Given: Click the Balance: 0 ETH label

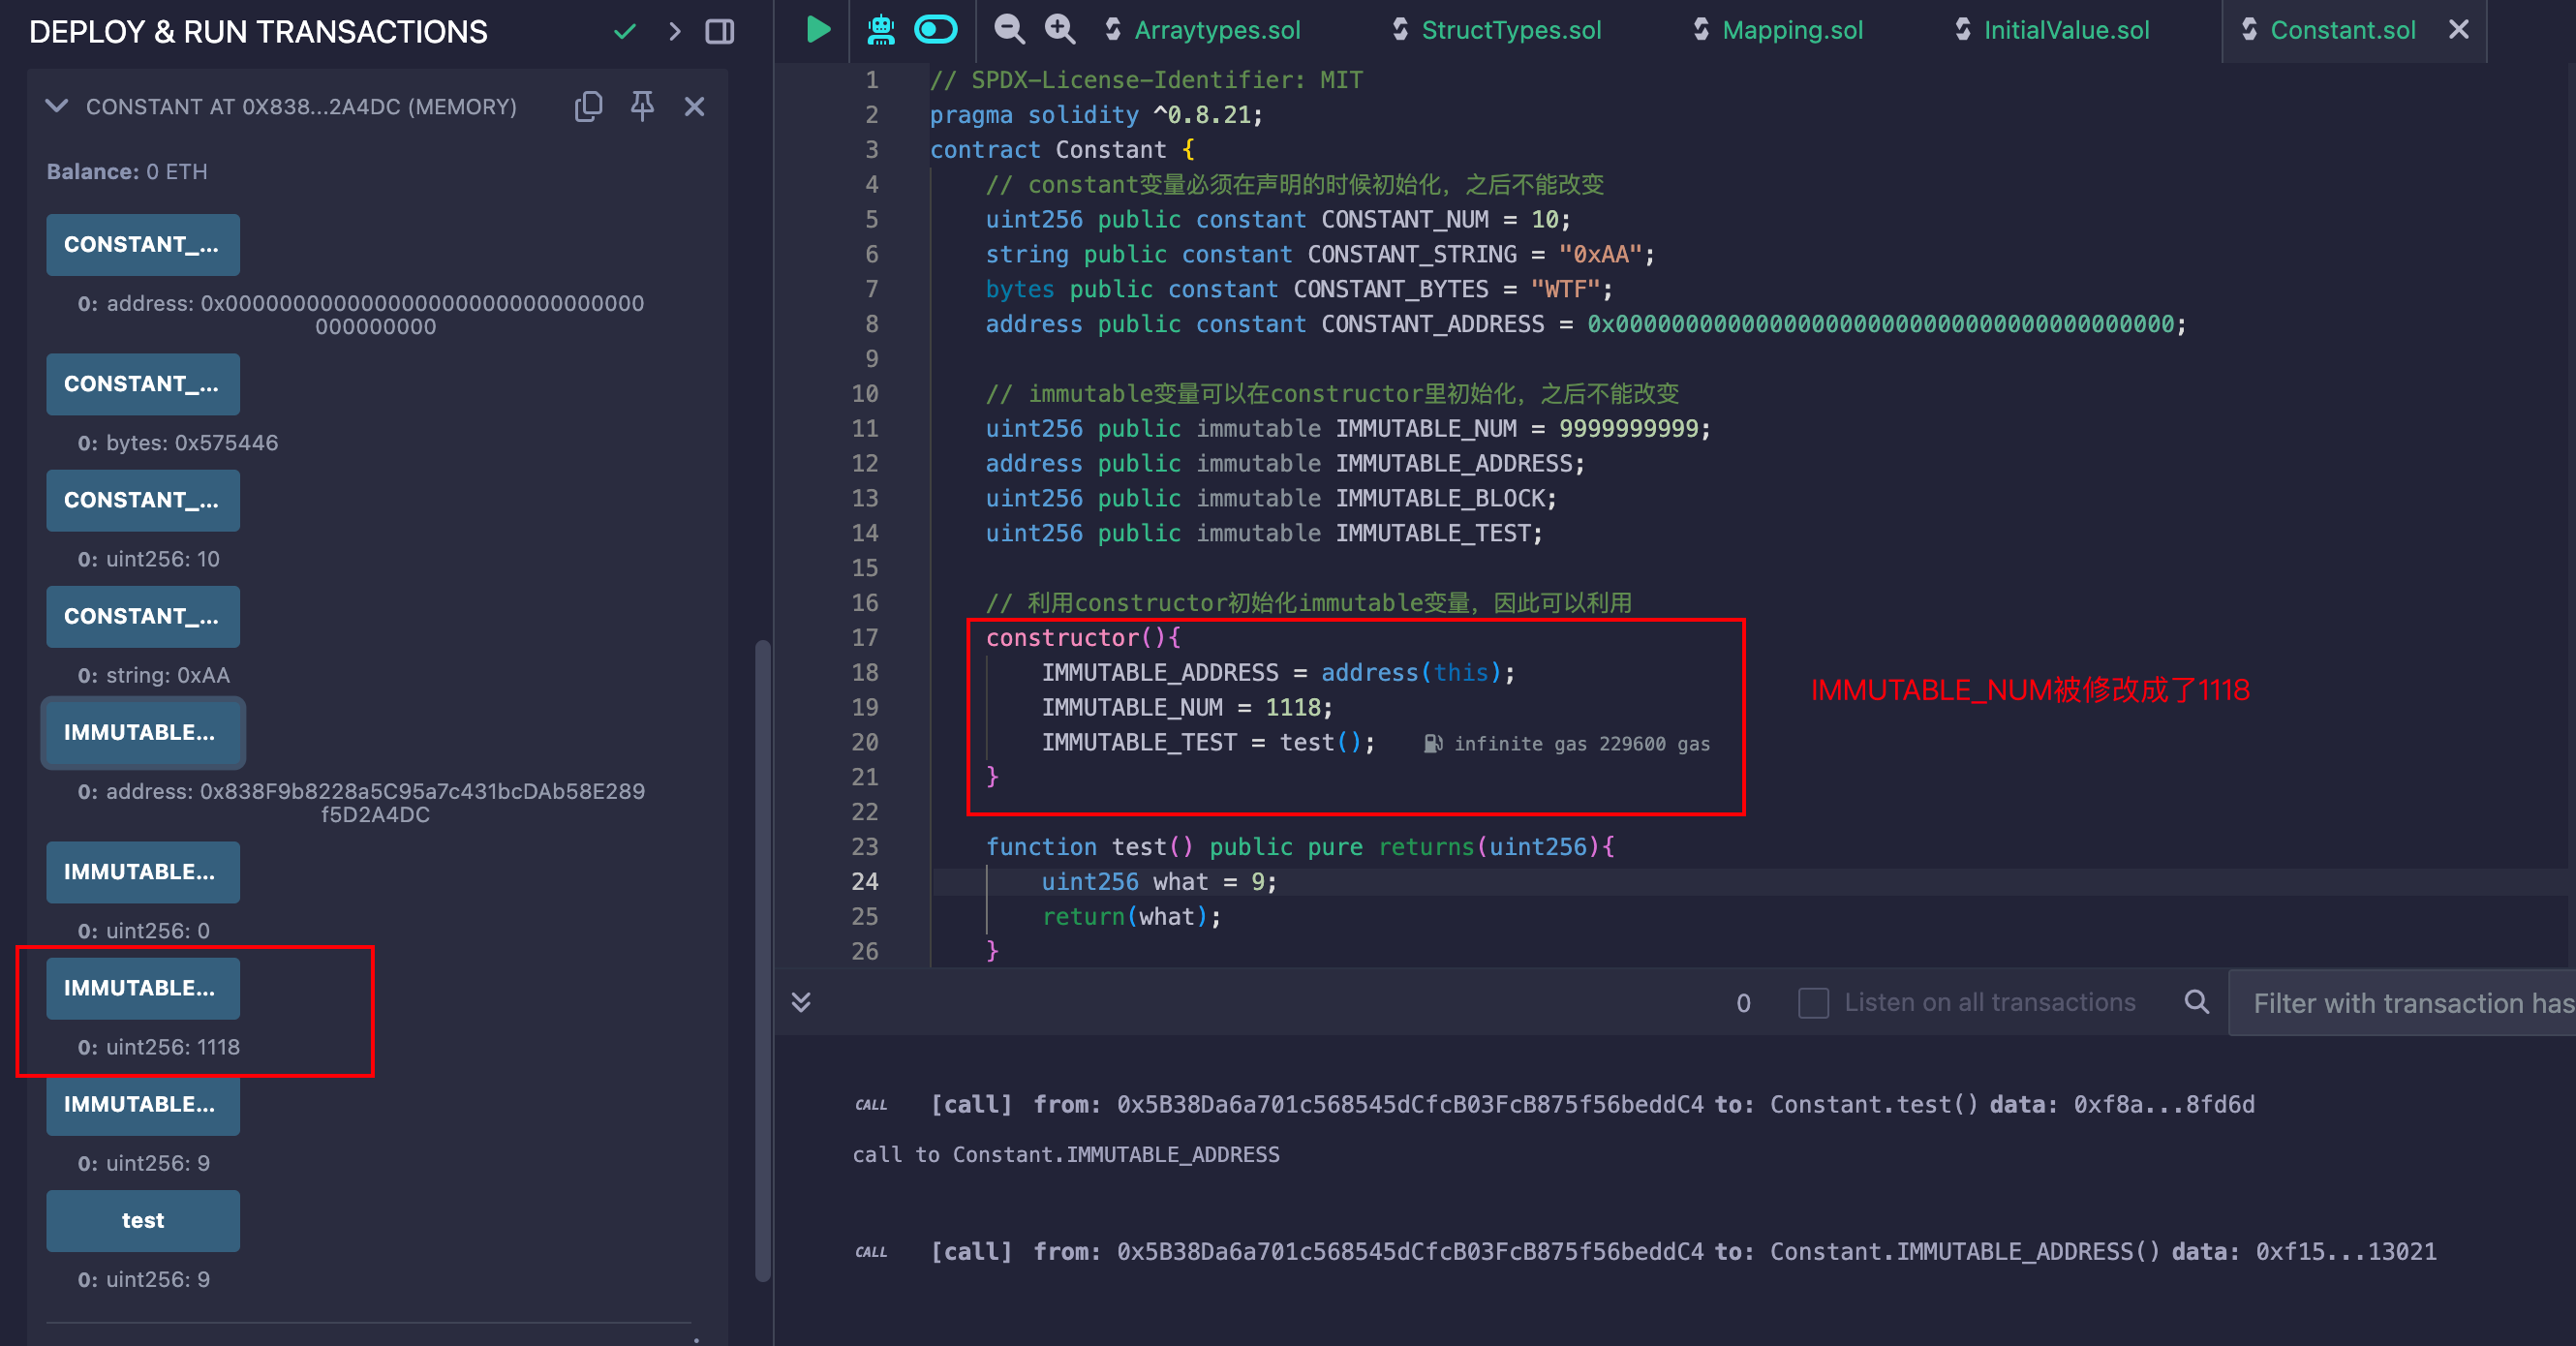Looking at the screenshot, I should tap(127, 172).
